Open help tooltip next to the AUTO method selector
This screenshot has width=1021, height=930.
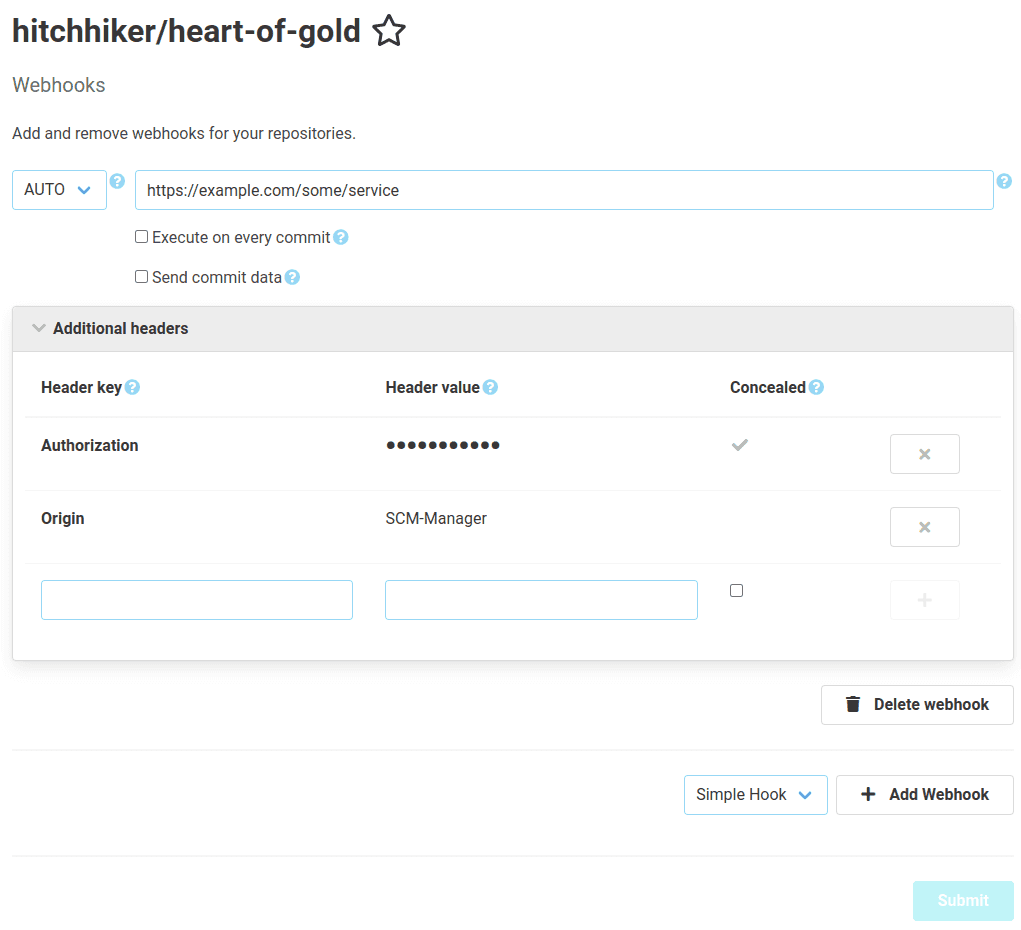coord(117,181)
